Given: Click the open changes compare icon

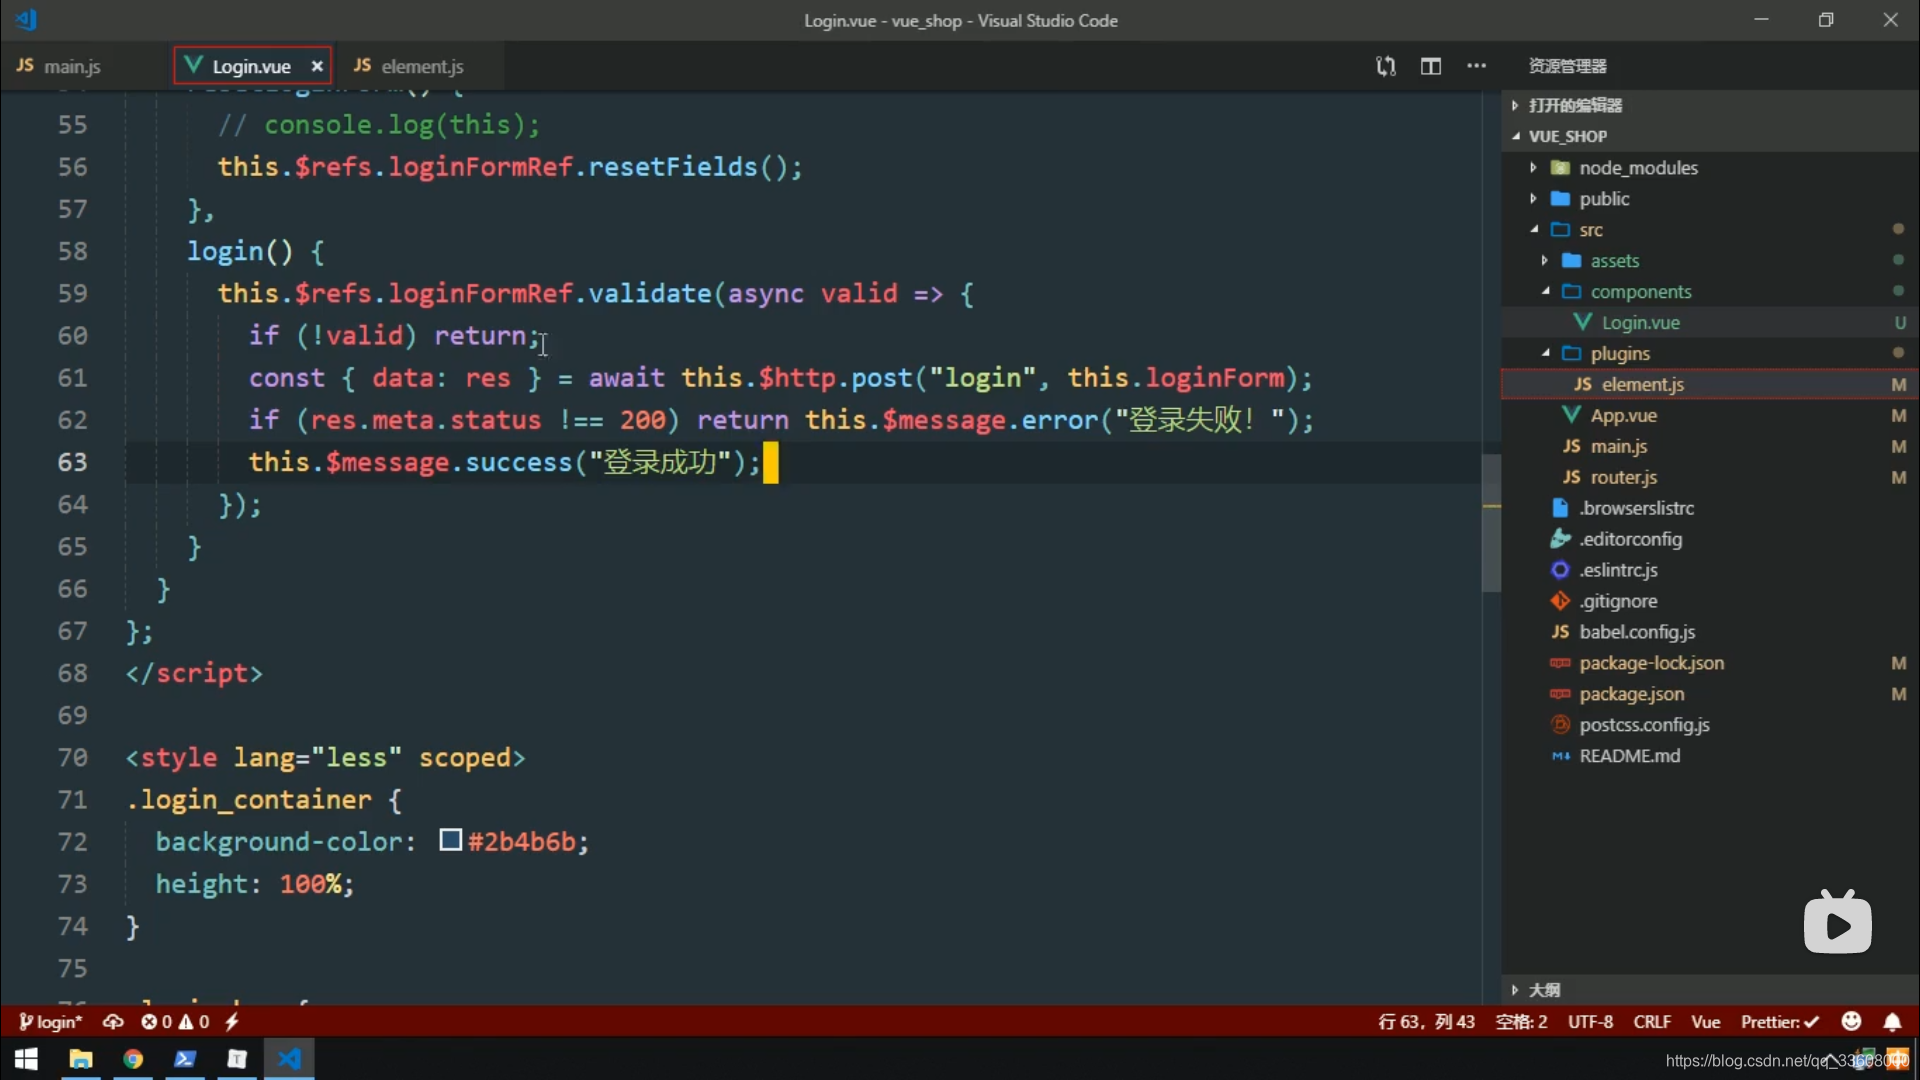Looking at the screenshot, I should coord(1385,66).
